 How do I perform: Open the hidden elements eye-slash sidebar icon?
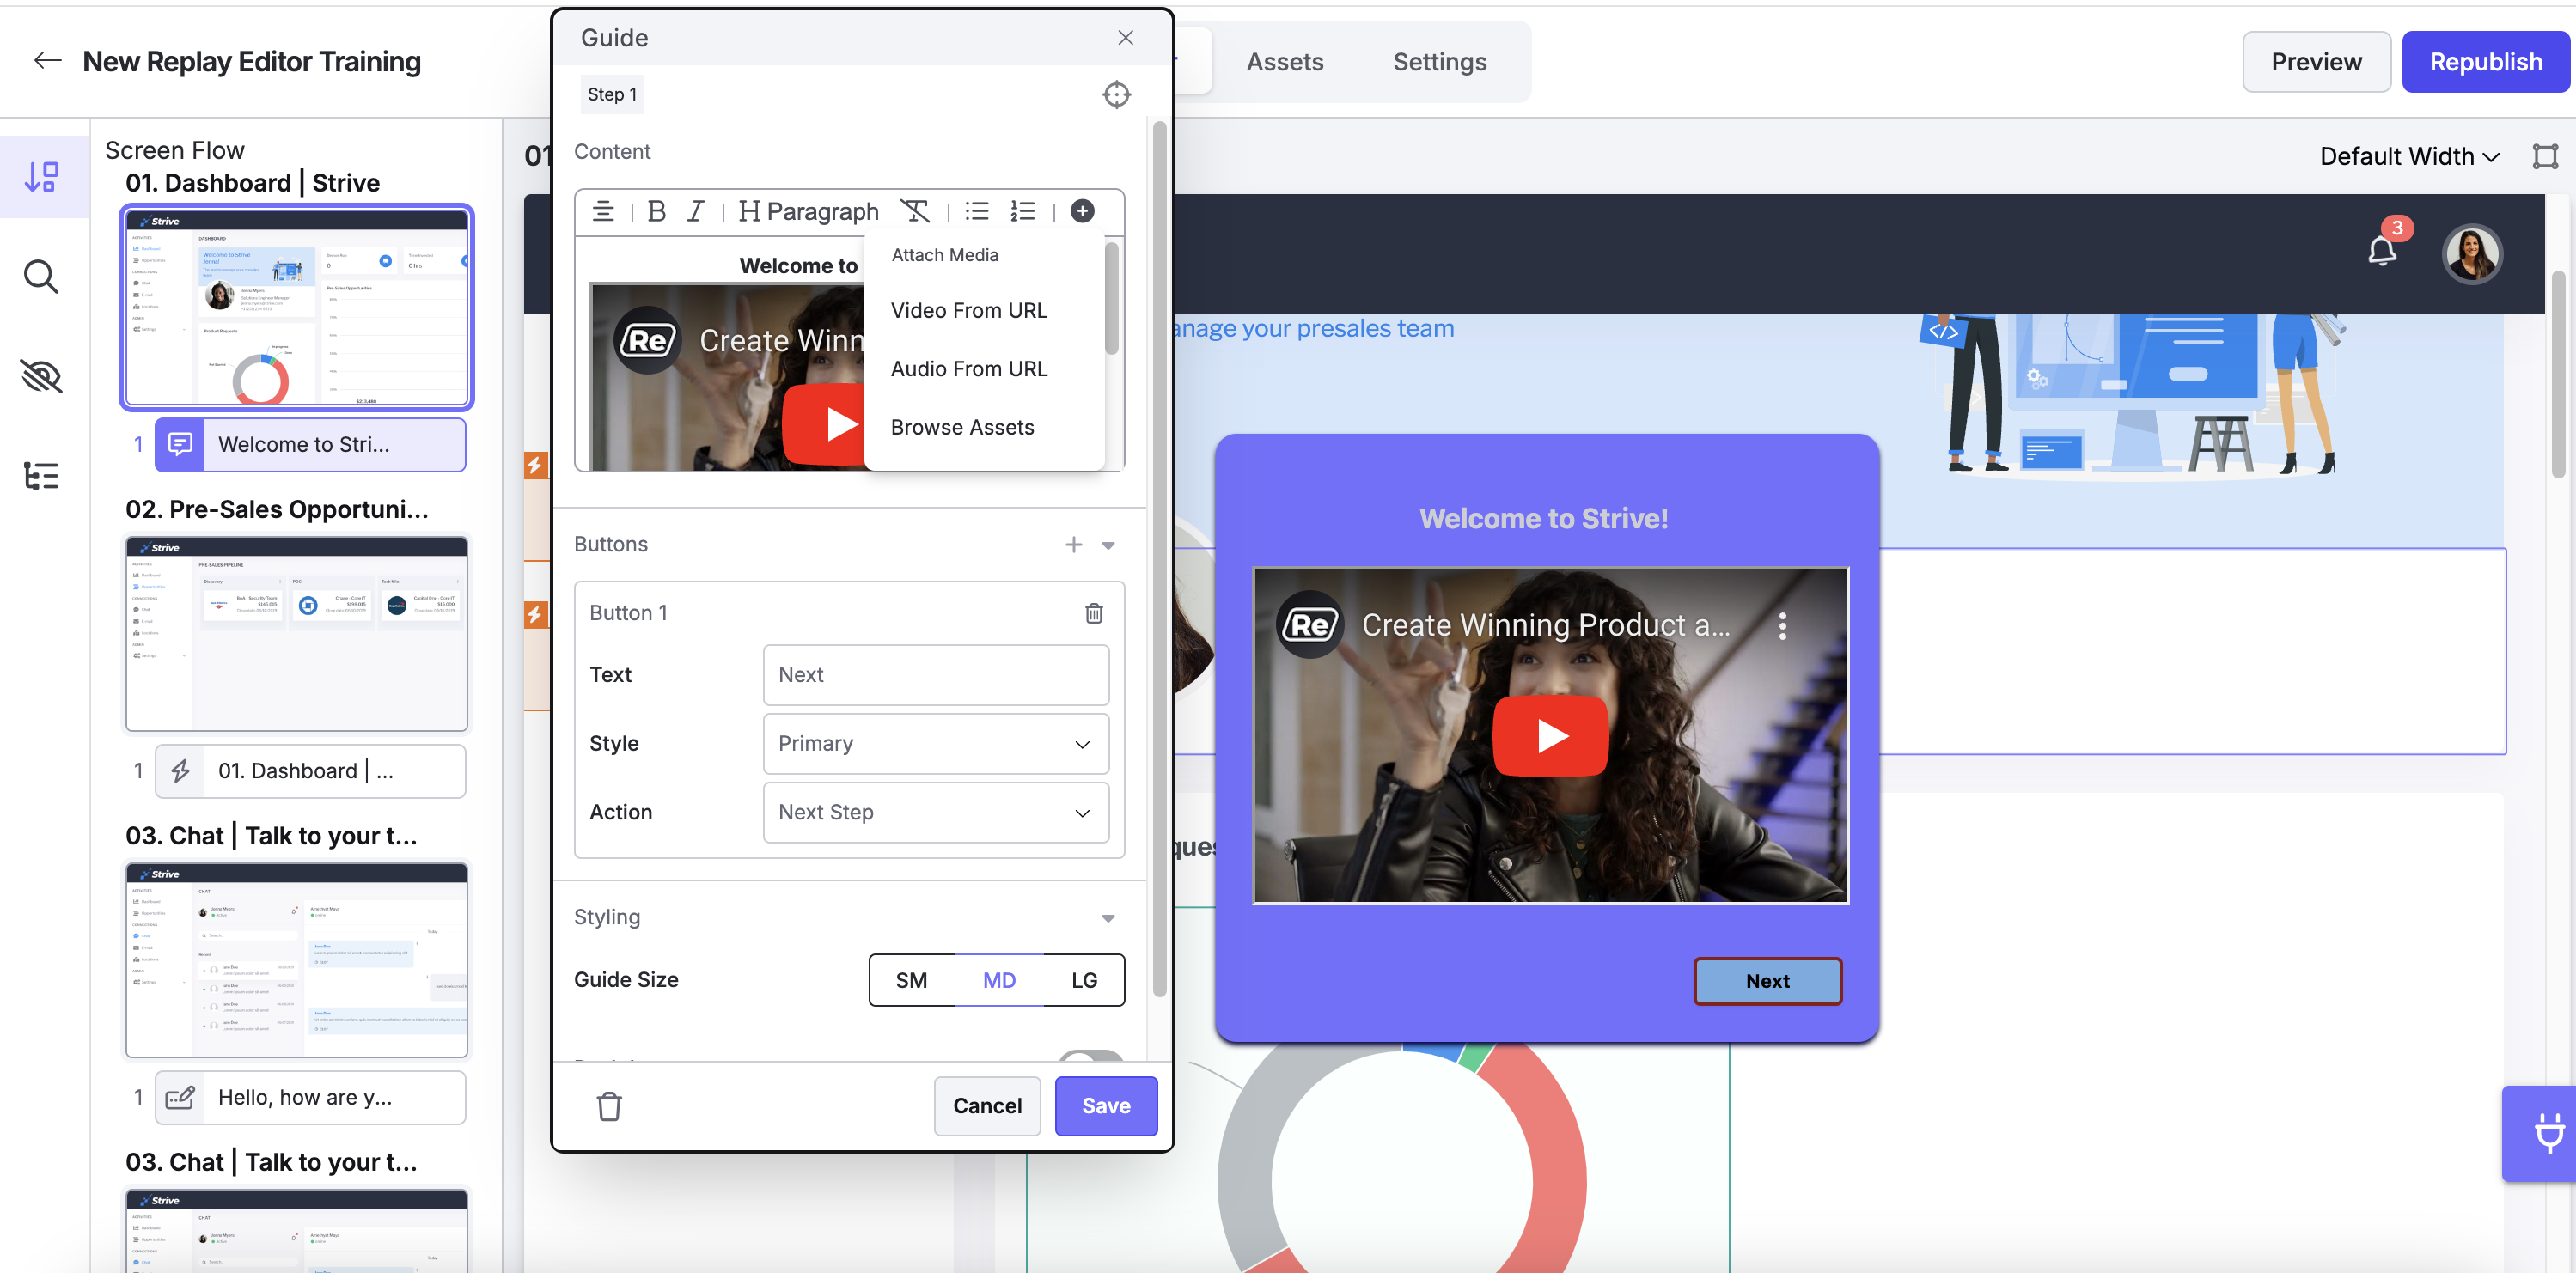pyautogui.click(x=42, y=376)
